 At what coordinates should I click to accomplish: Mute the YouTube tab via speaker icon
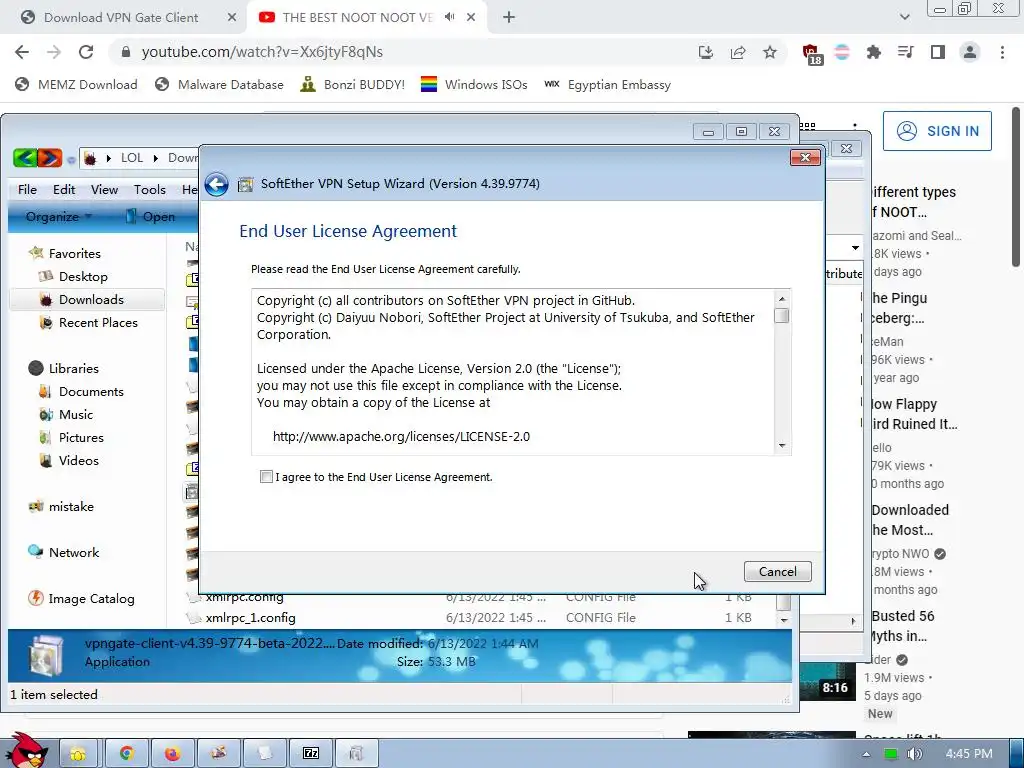click(449, 17)
